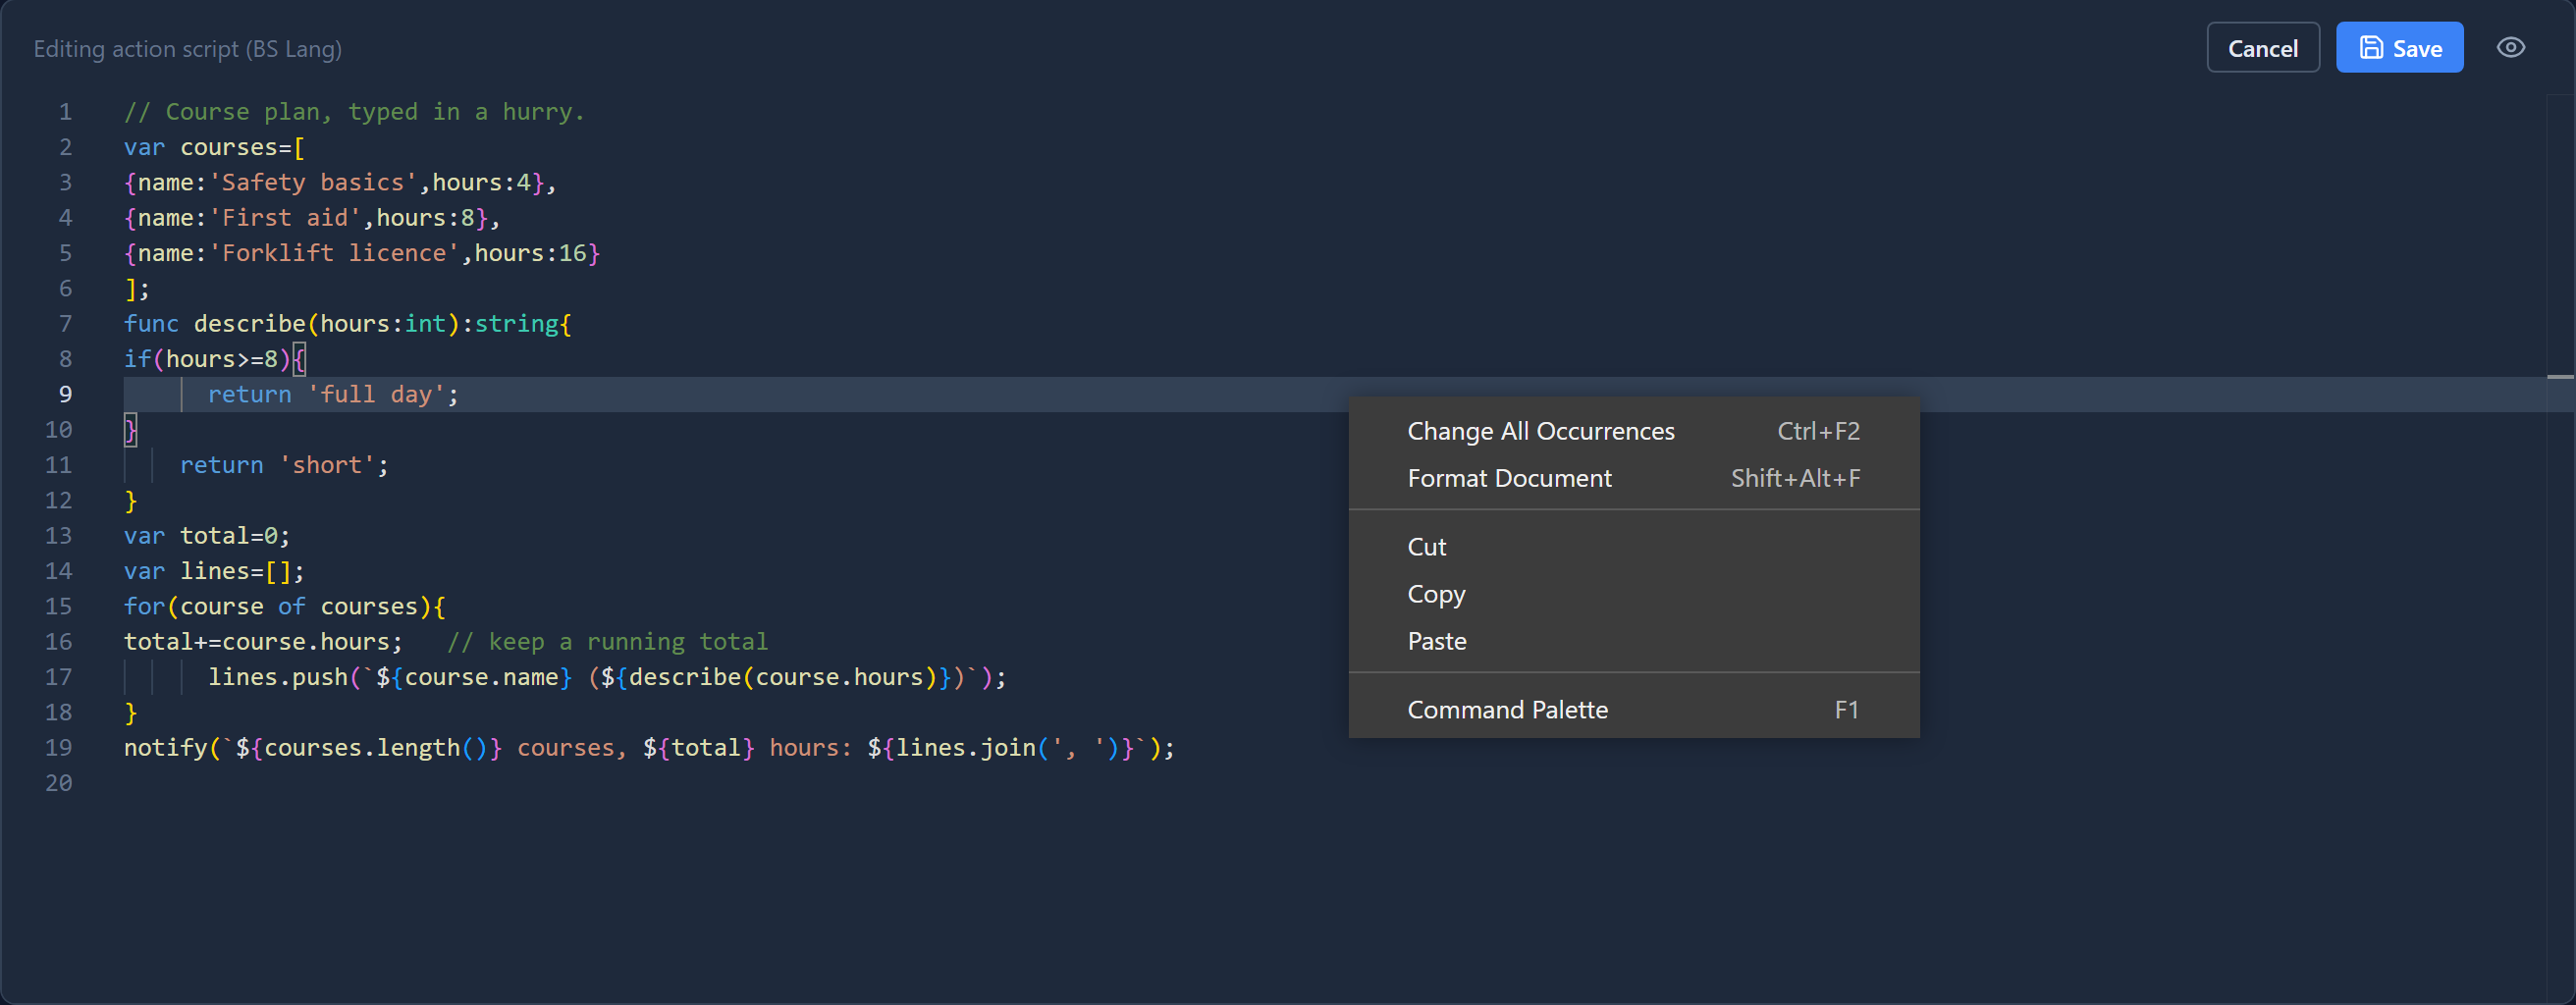Click 'var total=0;' on line 13

207,535
